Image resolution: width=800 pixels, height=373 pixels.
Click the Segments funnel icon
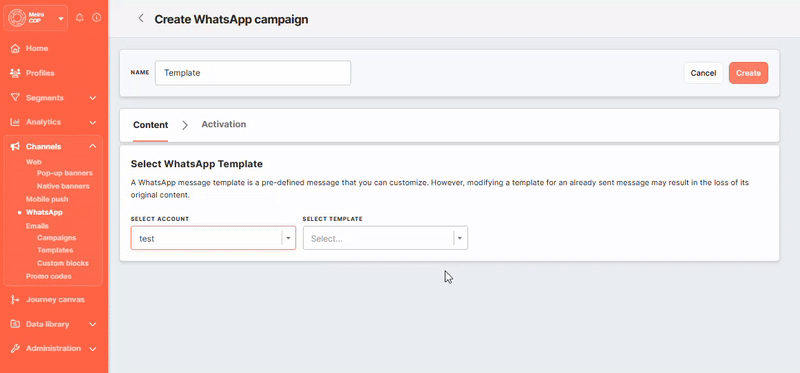point(15,97)
